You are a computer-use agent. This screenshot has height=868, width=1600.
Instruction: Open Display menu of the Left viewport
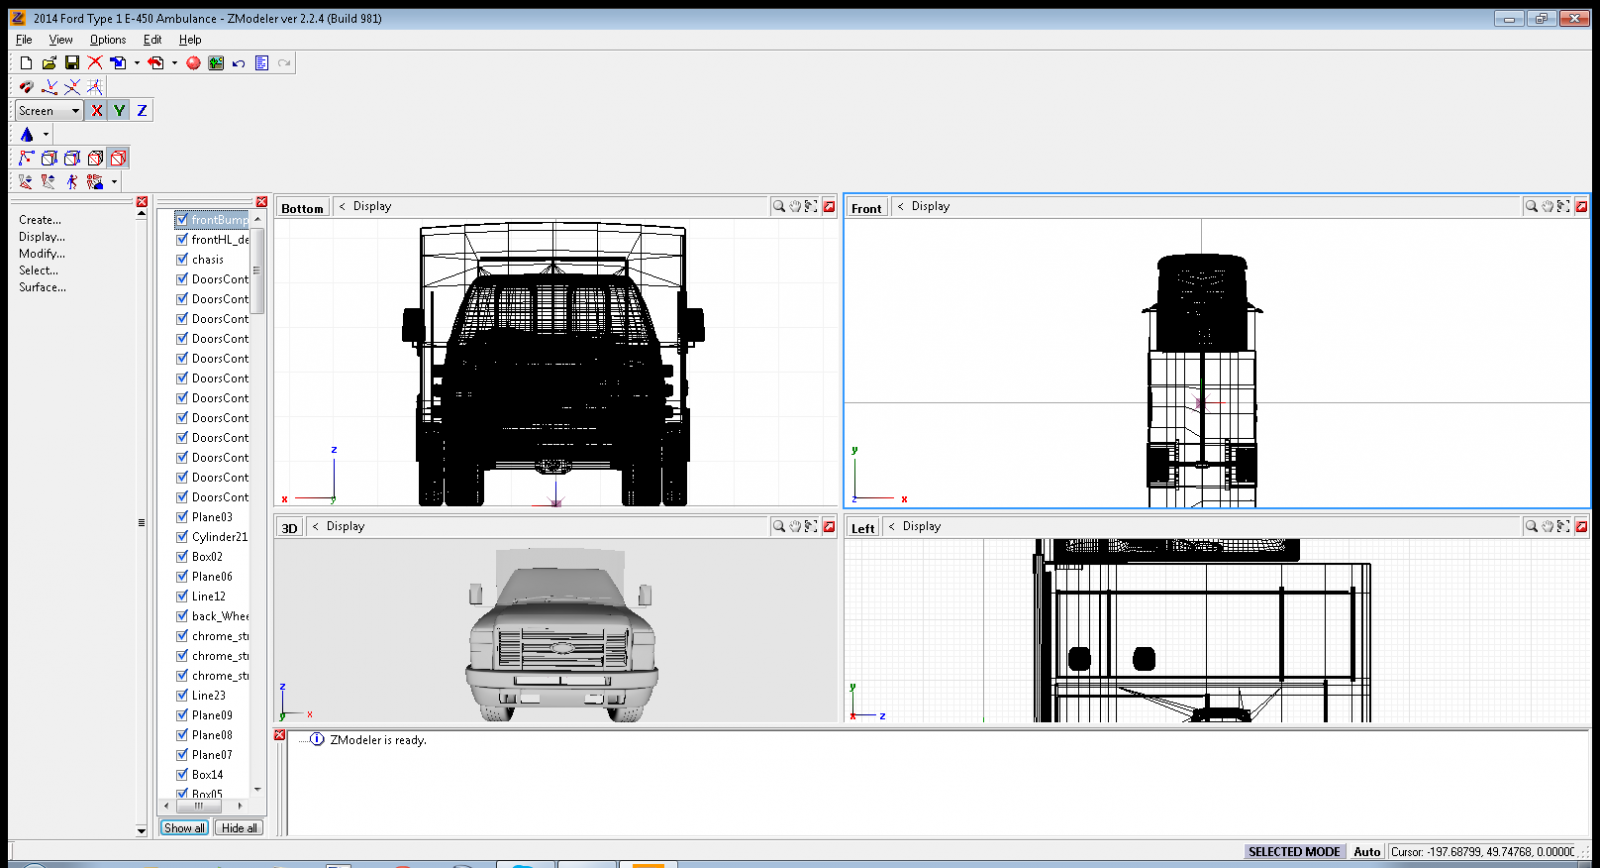(921, 526)
